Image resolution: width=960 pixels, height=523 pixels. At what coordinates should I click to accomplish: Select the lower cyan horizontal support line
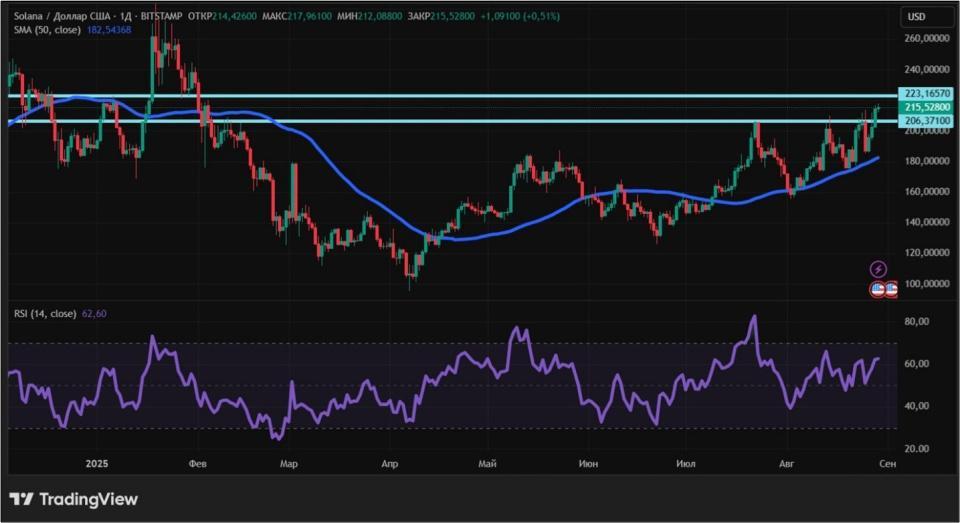coord(453,121)
